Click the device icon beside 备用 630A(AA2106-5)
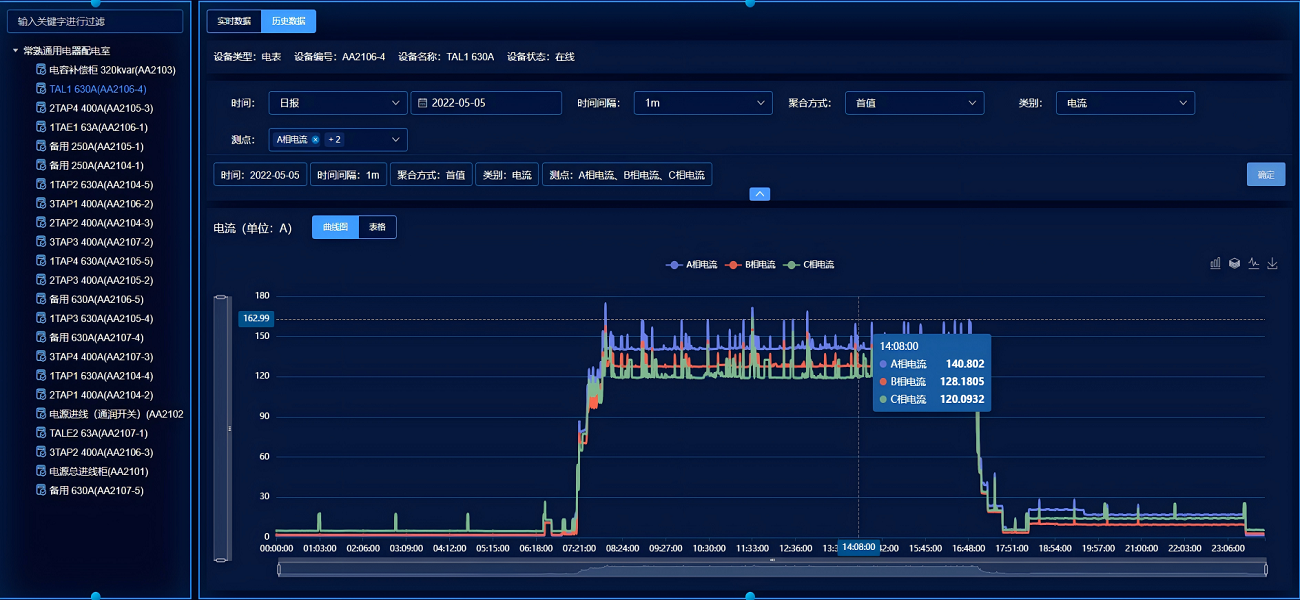 click(x=41, y=299)
